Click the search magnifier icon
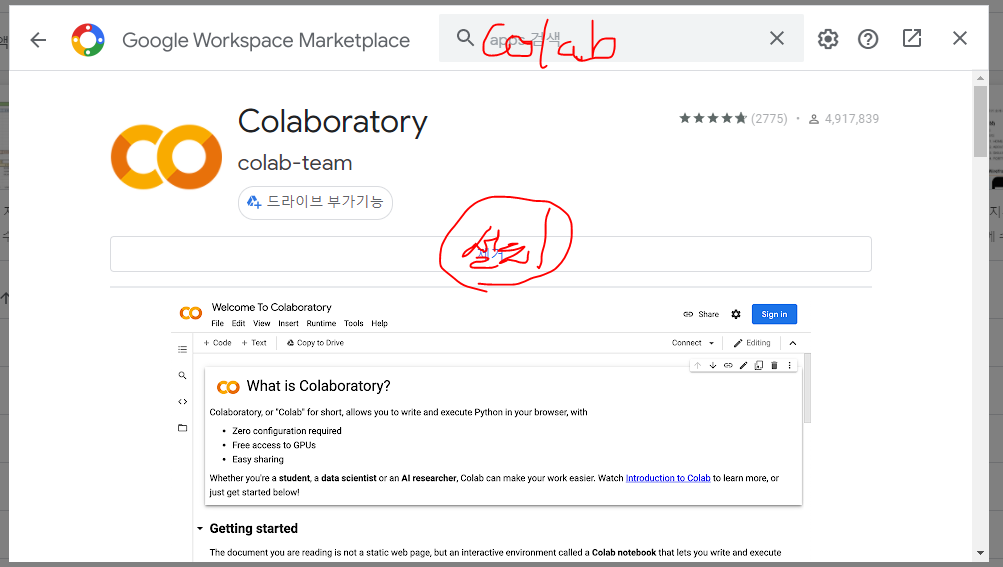The height and width of the screenshot is (567, 1003). tap(465, 38)
